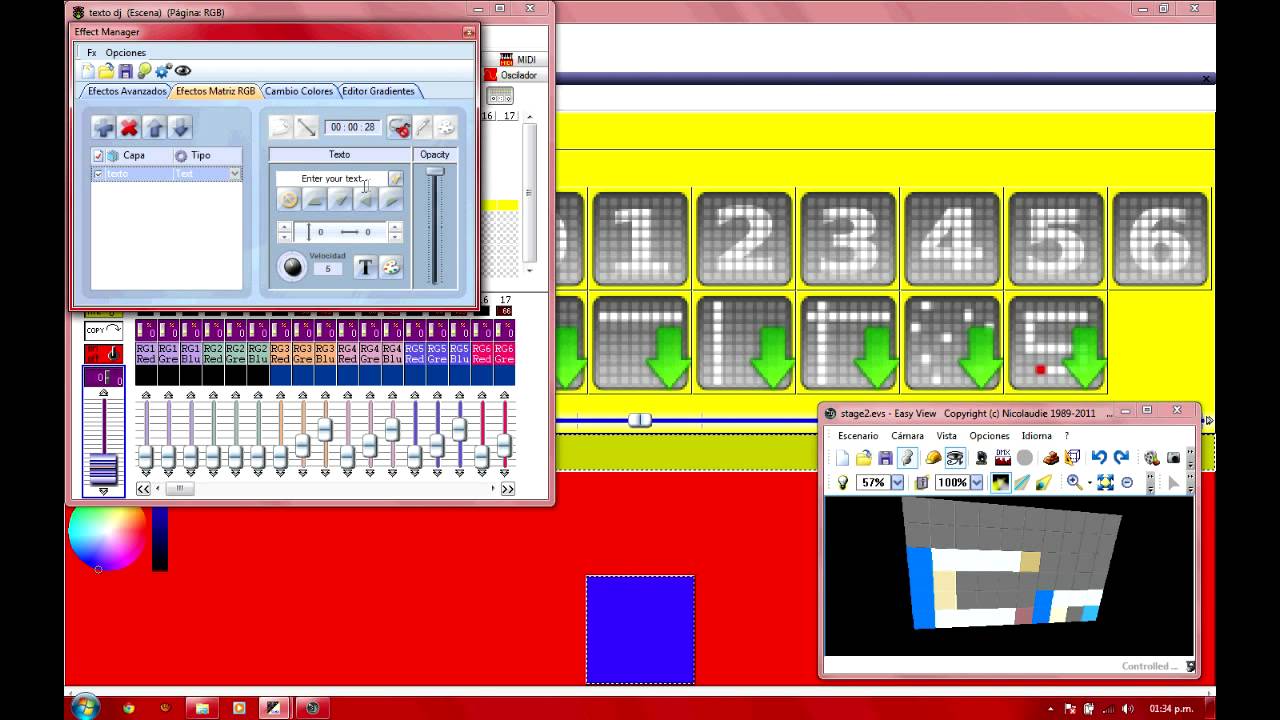Open the Cámara menu in Easy View
1280x720 pixels.
pos(907,436)
